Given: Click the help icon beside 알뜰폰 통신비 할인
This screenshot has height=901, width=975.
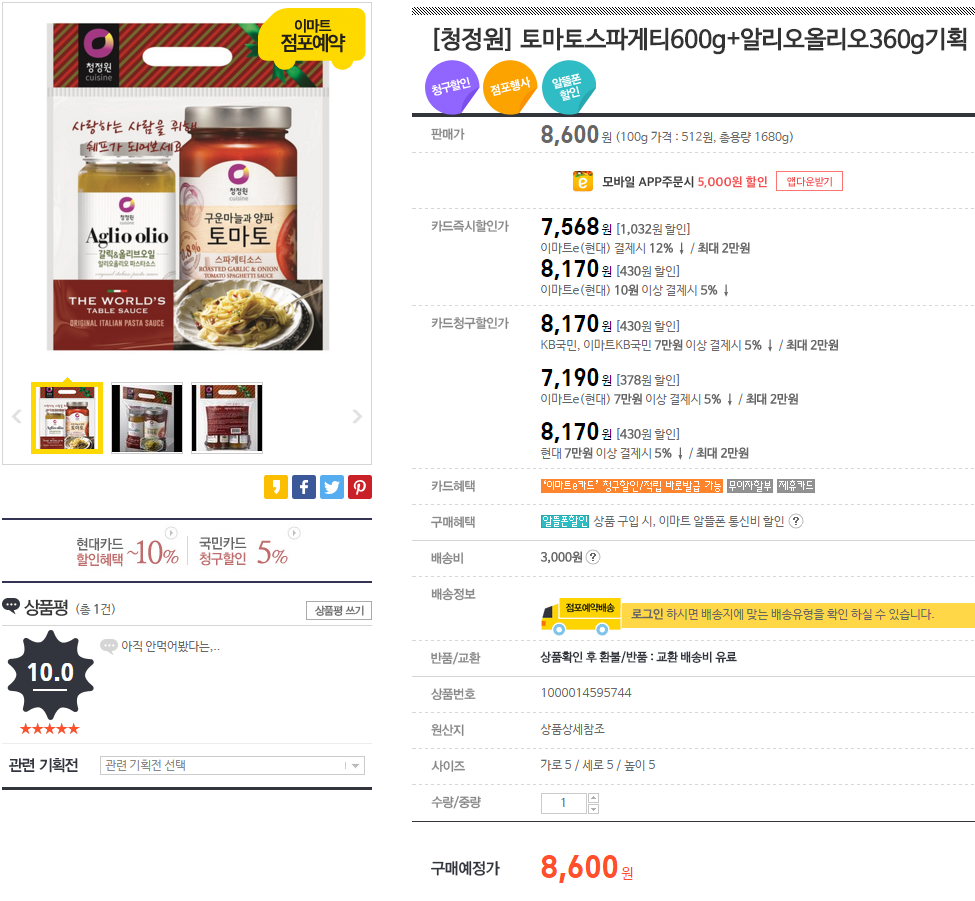Looking at the screenshot, I should (796, 521).
